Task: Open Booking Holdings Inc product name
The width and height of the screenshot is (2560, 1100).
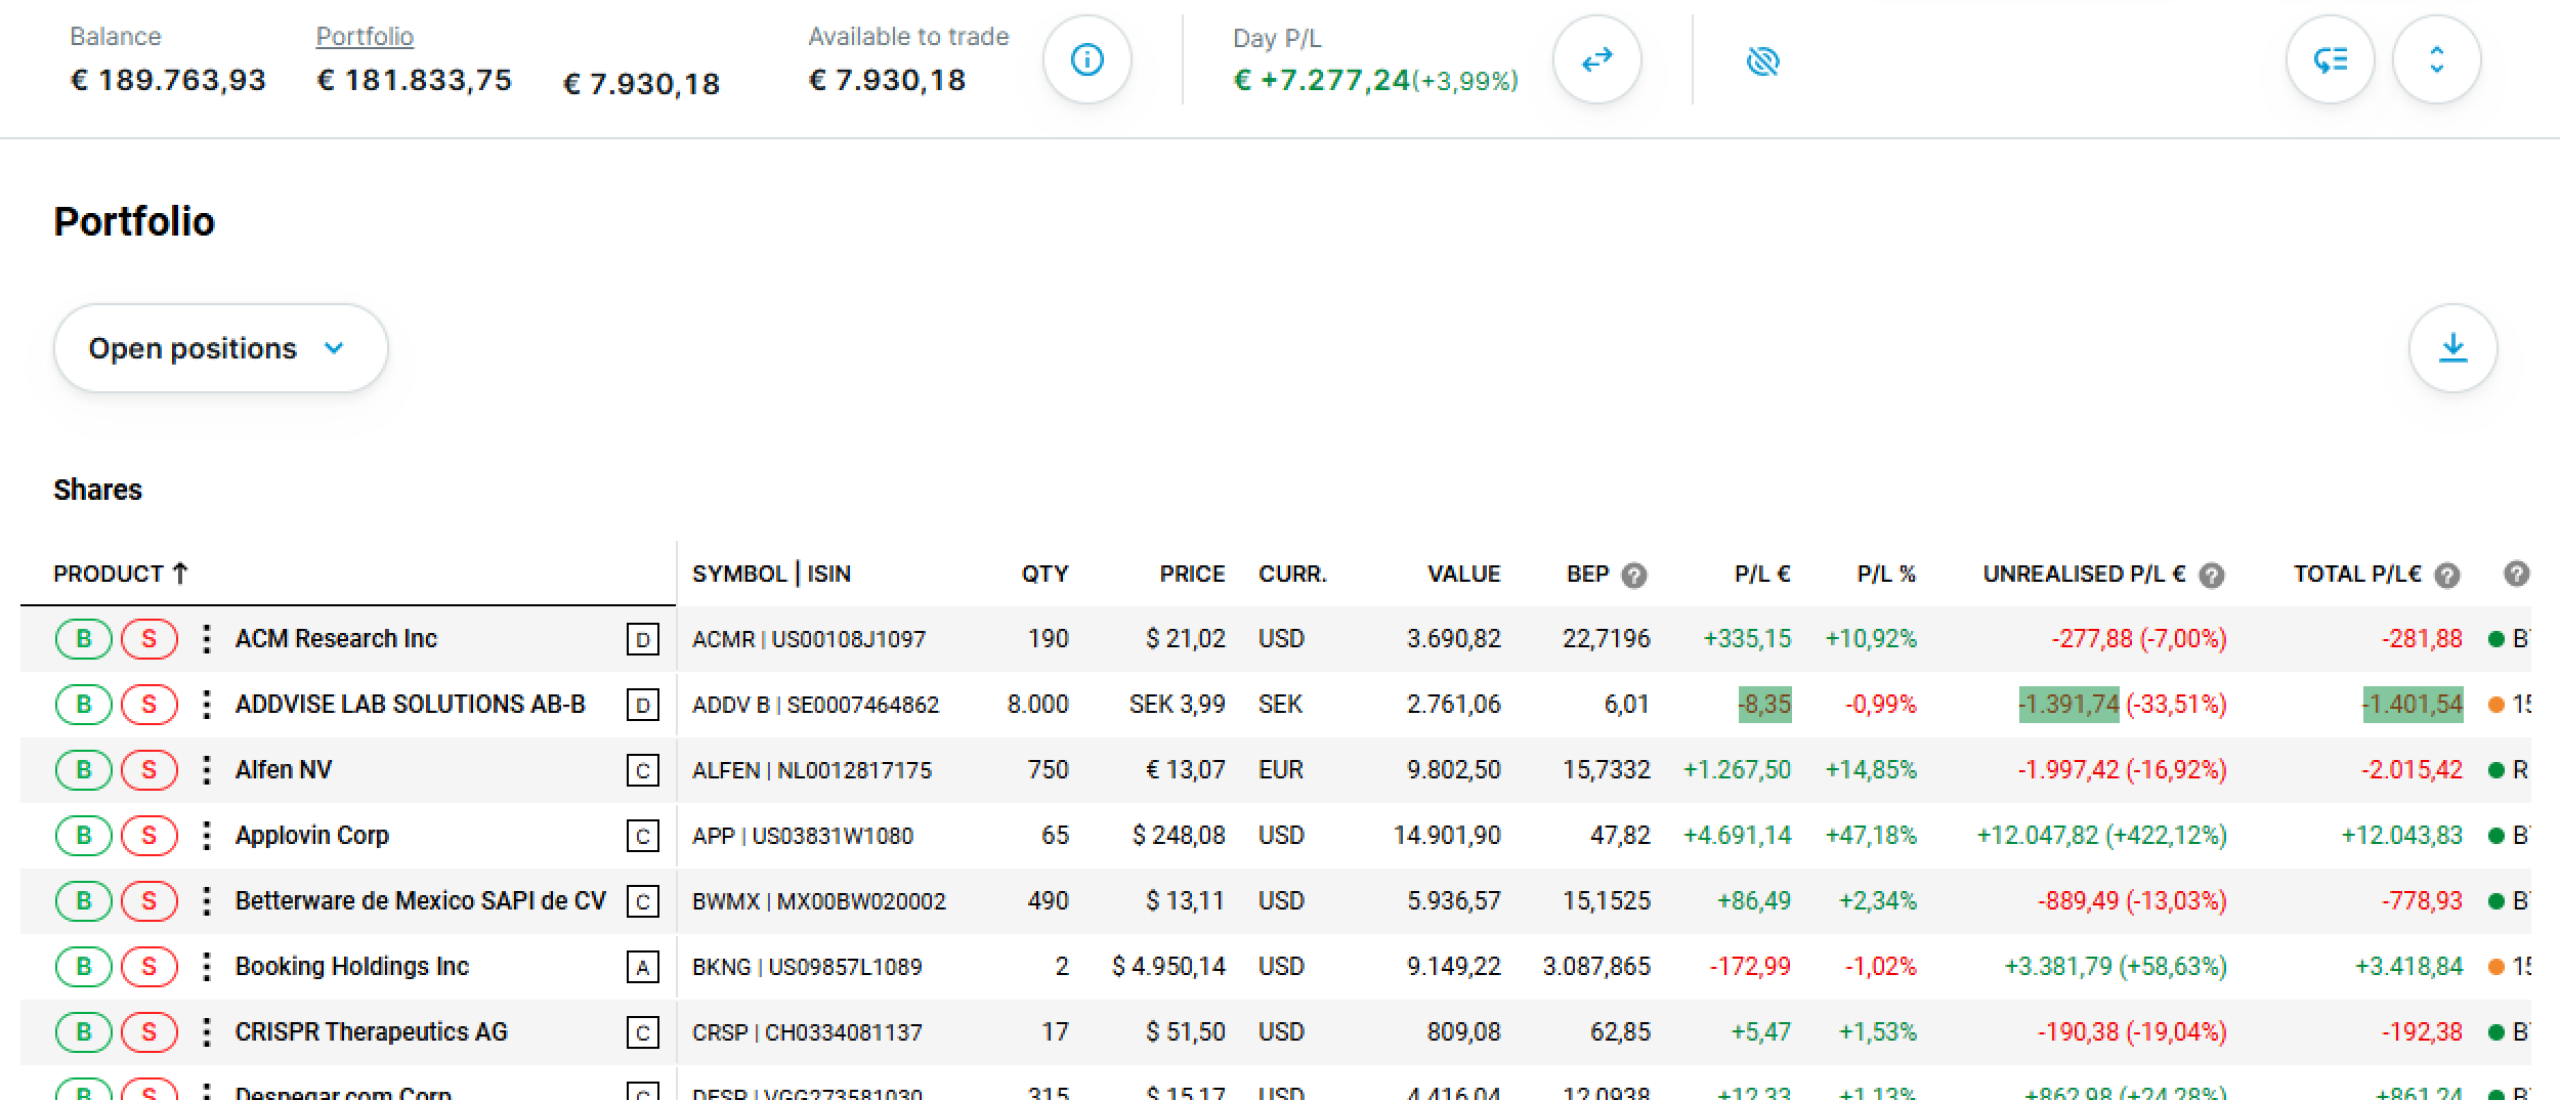Action: [352, 966]
